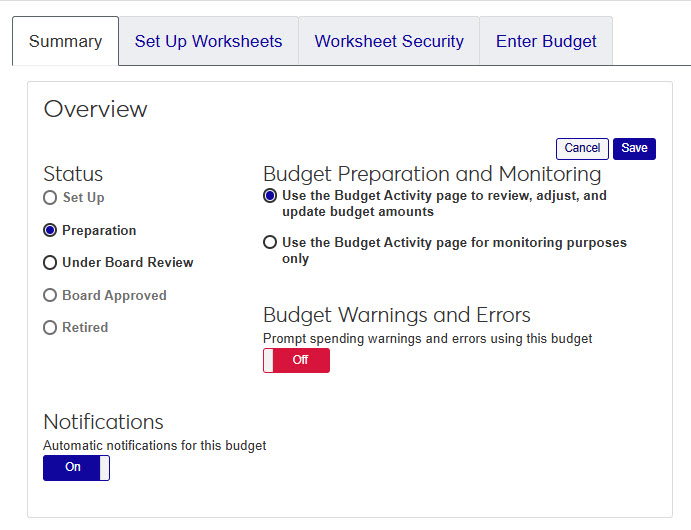Open the Enter Budget tab
Screen dimensions: 691x530
546,41
